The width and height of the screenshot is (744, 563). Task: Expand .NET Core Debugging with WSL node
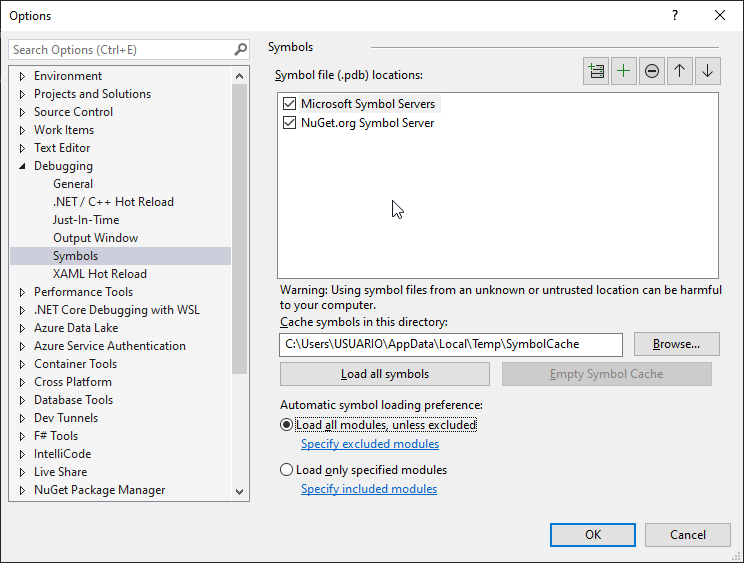point(22,310)
